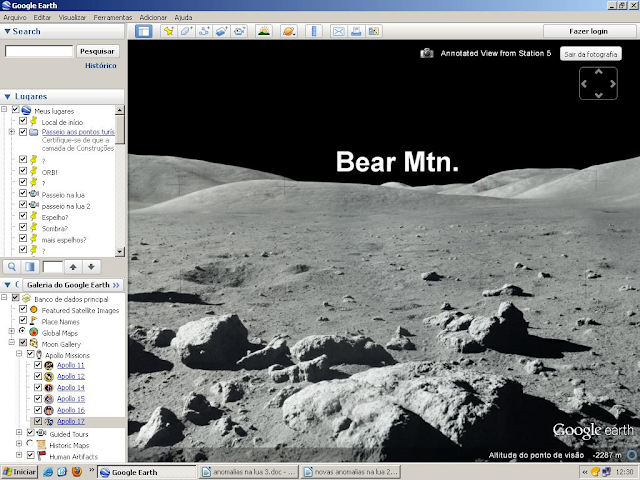640x480 pixels.
Task: Add a polygon from the toolbar
Action: [186, 31]
